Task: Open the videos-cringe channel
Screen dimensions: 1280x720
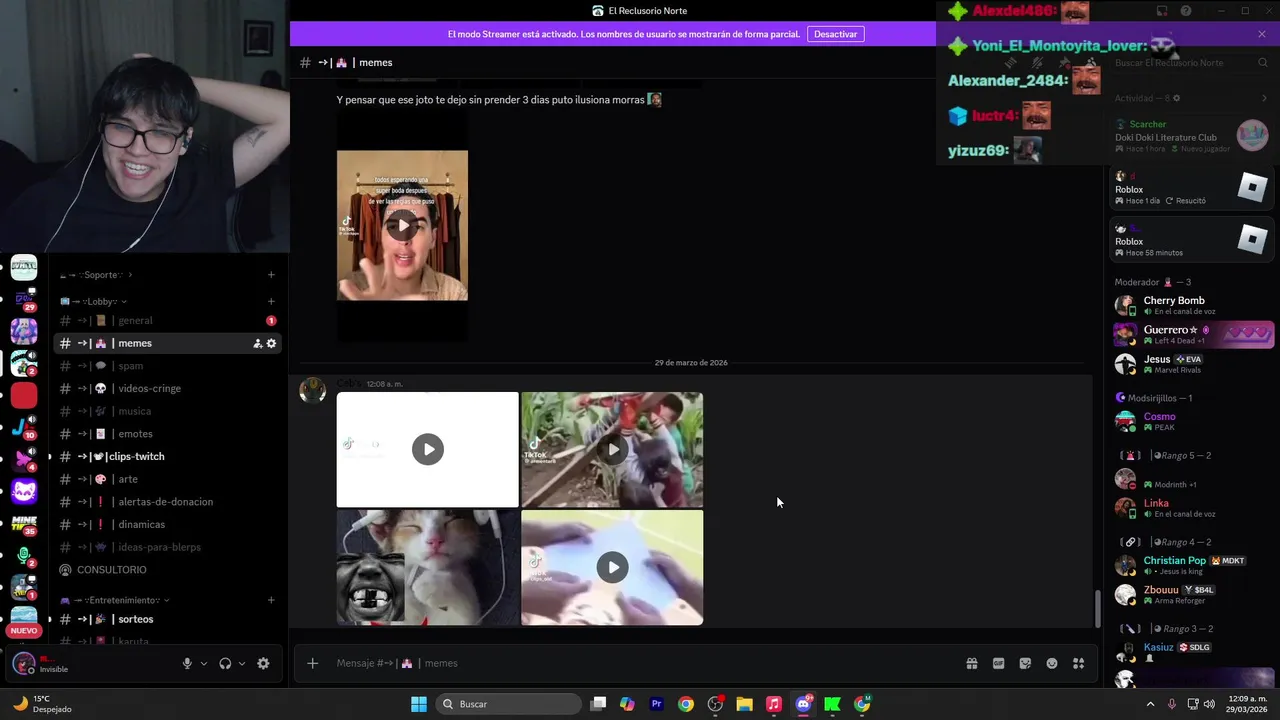Action: [168, 388]
